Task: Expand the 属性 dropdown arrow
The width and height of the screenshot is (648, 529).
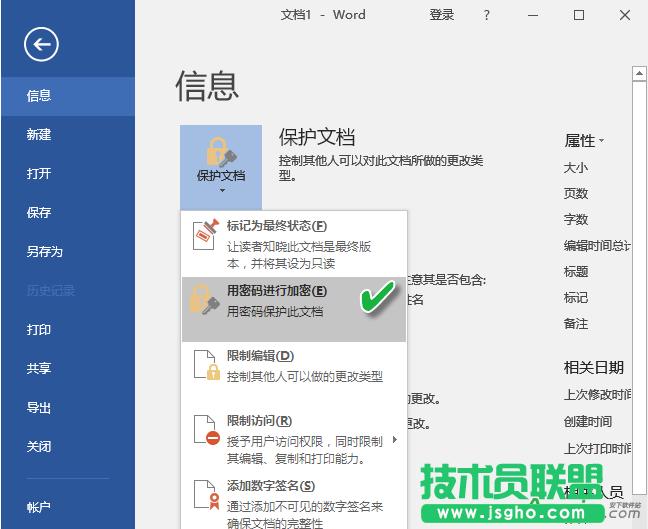Action: coord(602,142)
